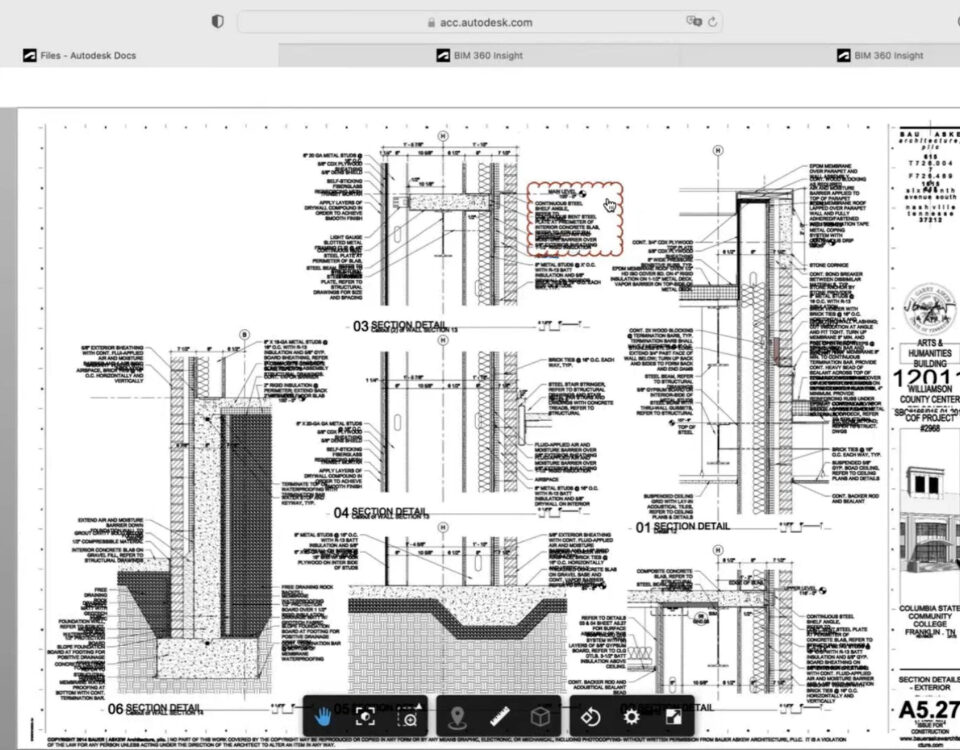This screenshot has width=960, height=750.
Task: Open the viewer Settings gear
Action: (x=631, y=716)
